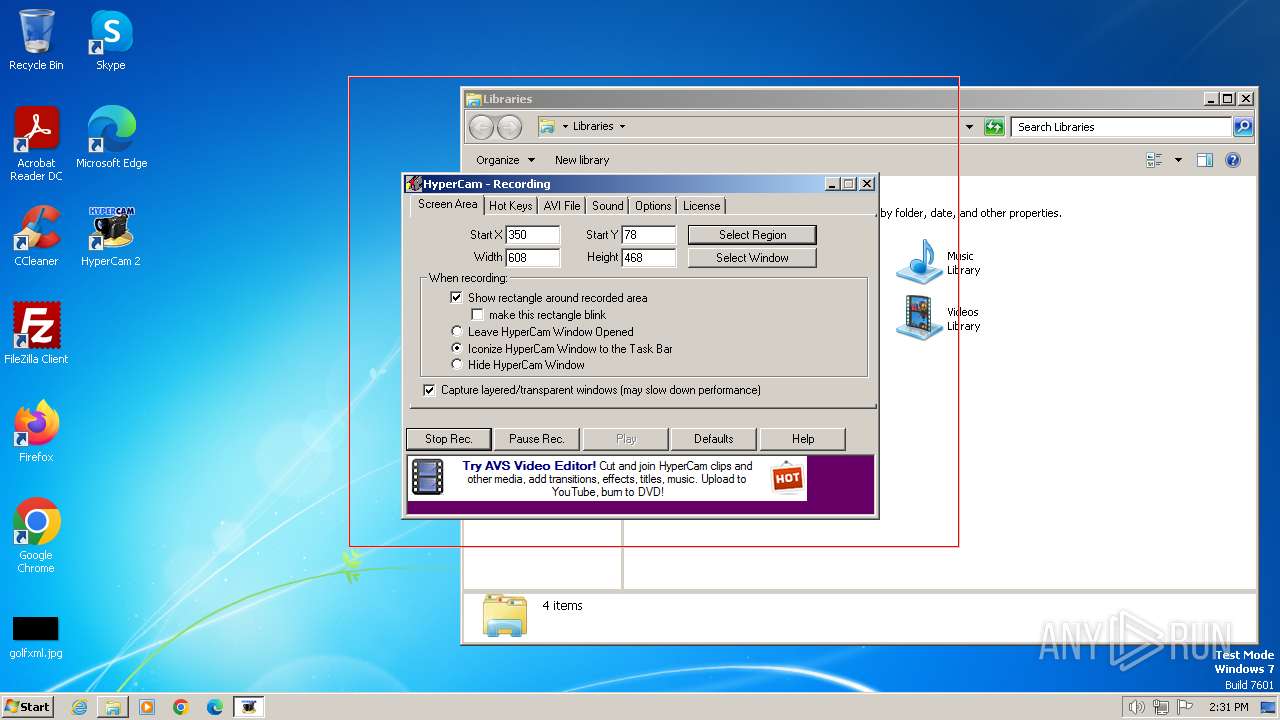Open Skype desktop shortcut
Screen dimensions: 1280x720
tap(111, 40)
